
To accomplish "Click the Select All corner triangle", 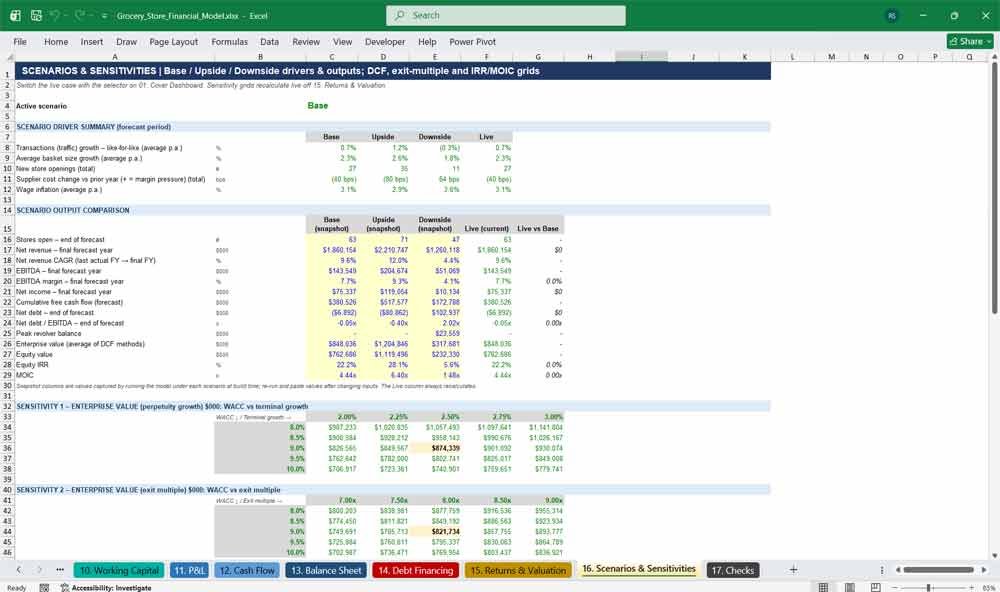I will (8, 57).
